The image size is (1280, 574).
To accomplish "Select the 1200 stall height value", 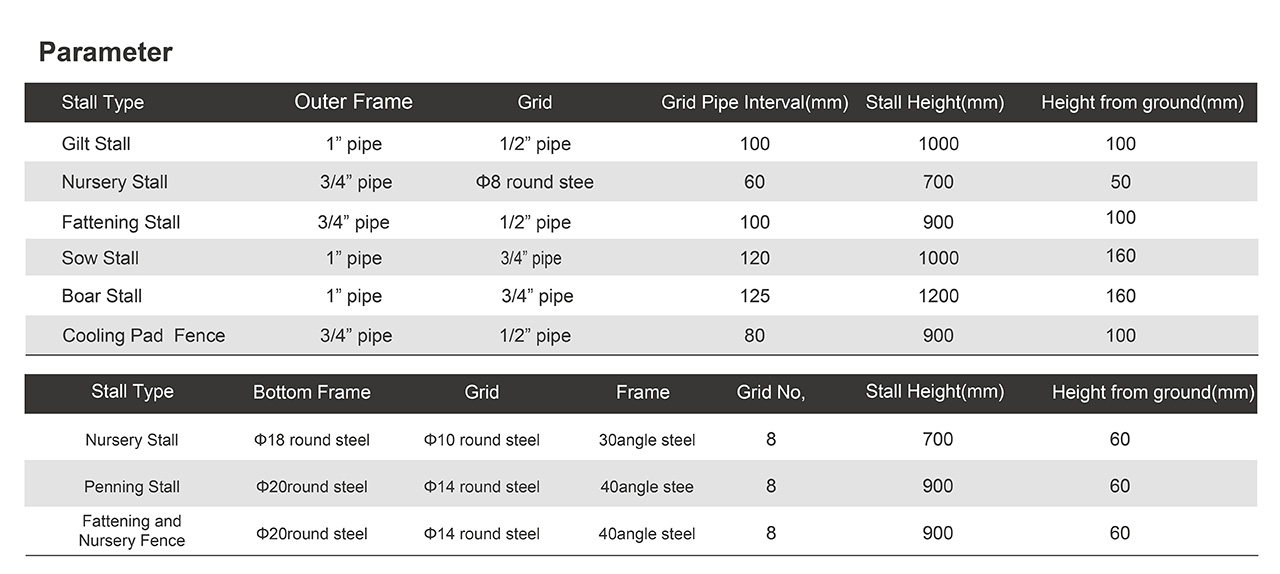I will (x=938, y=296).
